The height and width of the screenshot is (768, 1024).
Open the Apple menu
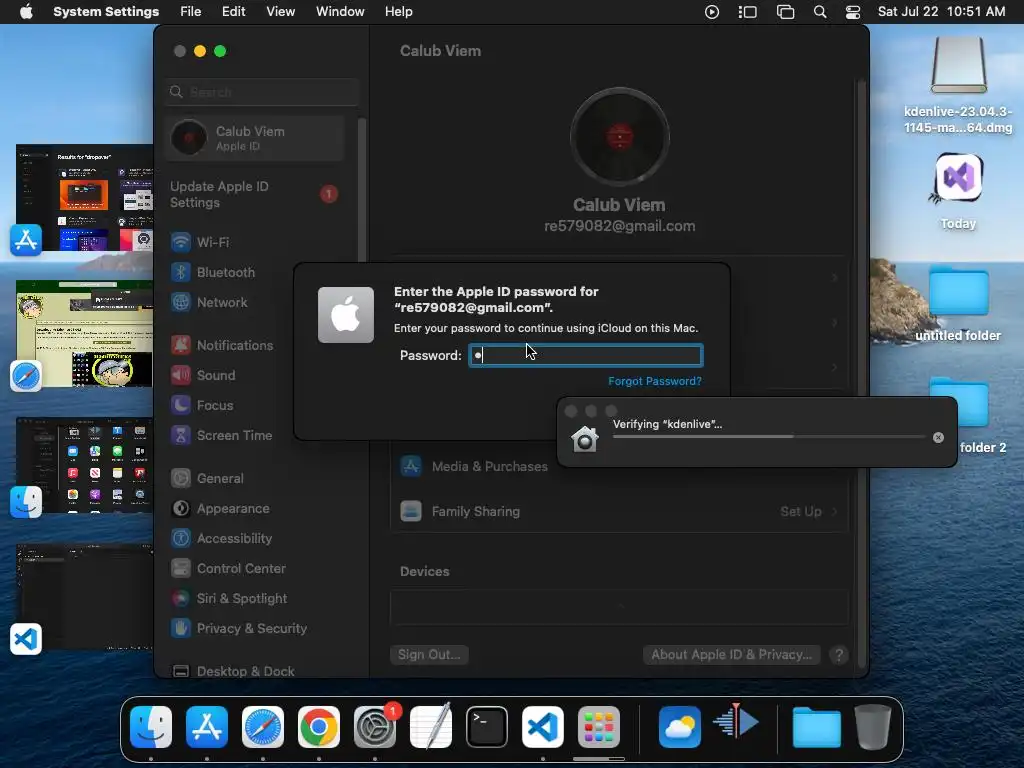pyautogui.click(x=26, y=12)
